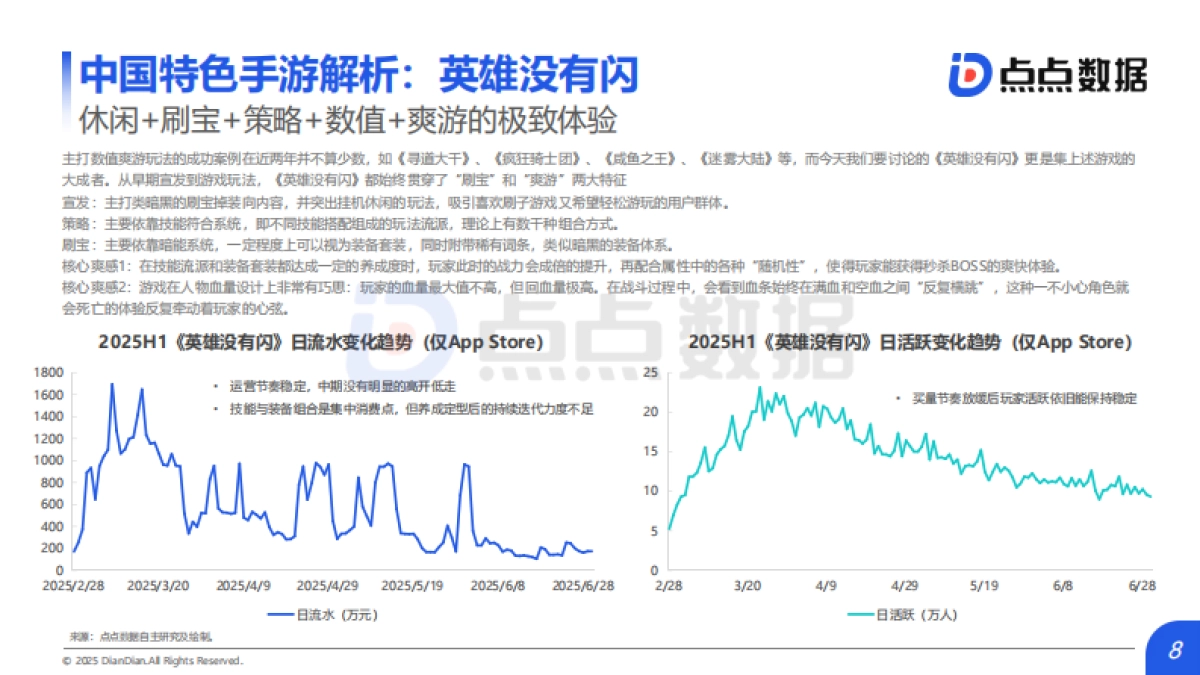Click the peak of the blue revenue curve
This screenshot has height=675, width=1200.
[x=113, y=385]
